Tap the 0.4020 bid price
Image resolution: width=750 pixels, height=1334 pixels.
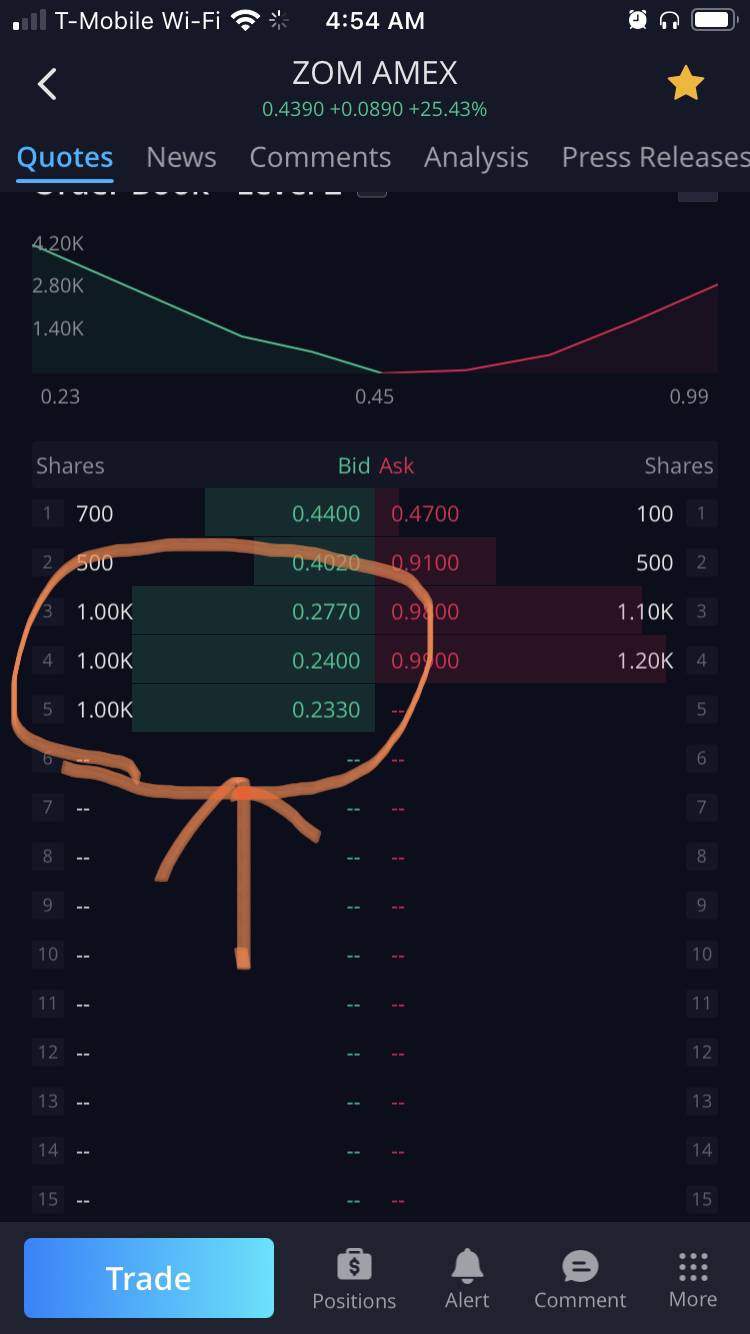[326, 562]
